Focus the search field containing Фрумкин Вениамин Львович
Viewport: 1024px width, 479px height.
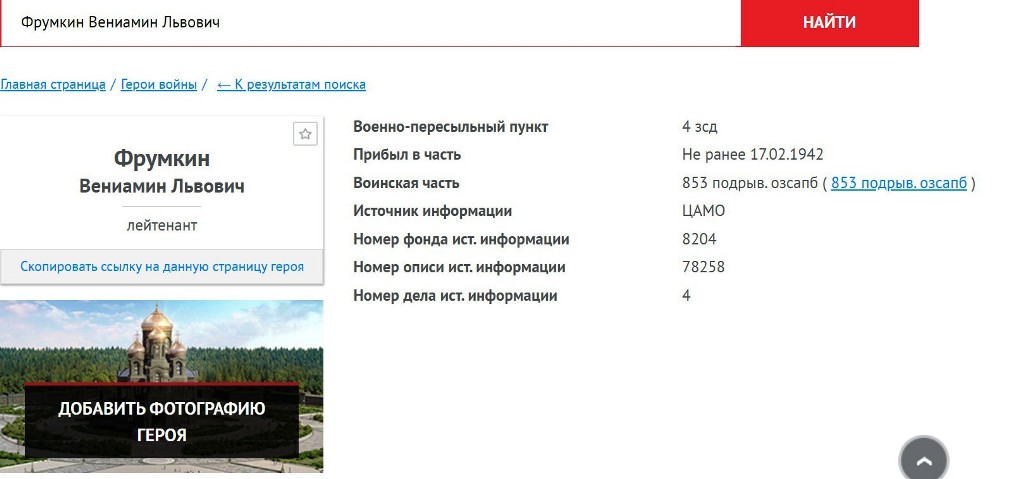(x=370, y=23)
